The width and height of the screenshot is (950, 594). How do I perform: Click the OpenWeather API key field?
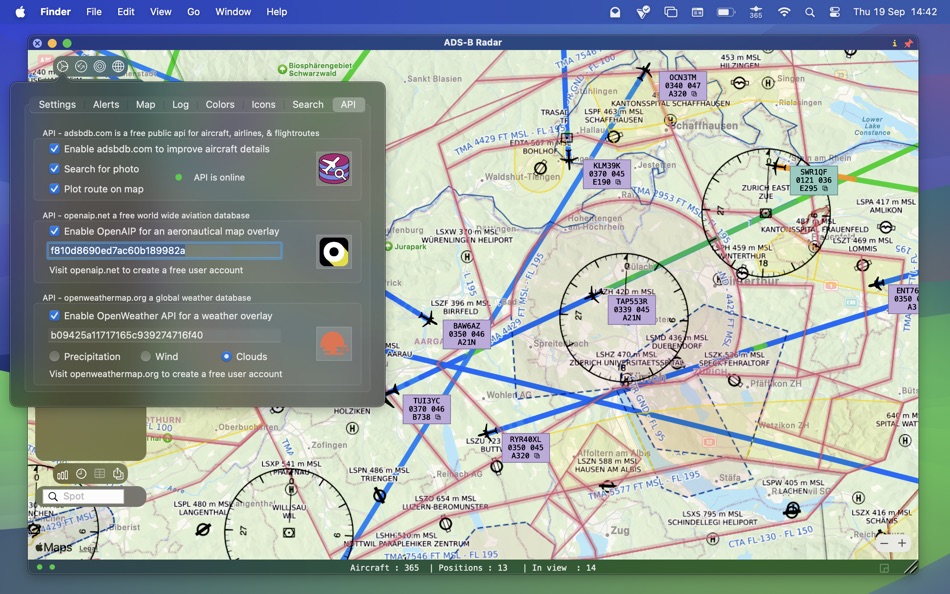click(x=164, y=335)
